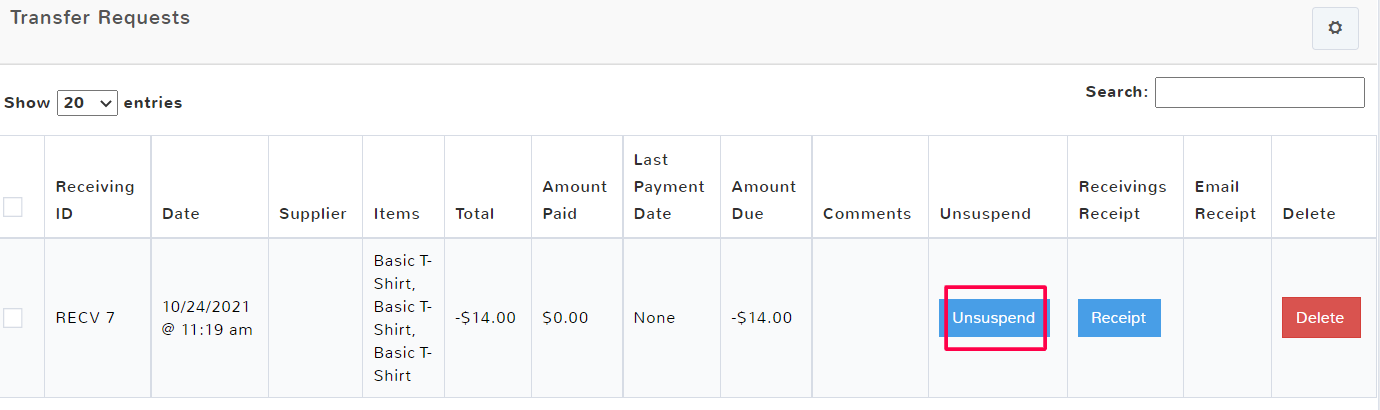1380x410 pixels.
Task: Sort by Supplier column header
Action: click(313, 213)
